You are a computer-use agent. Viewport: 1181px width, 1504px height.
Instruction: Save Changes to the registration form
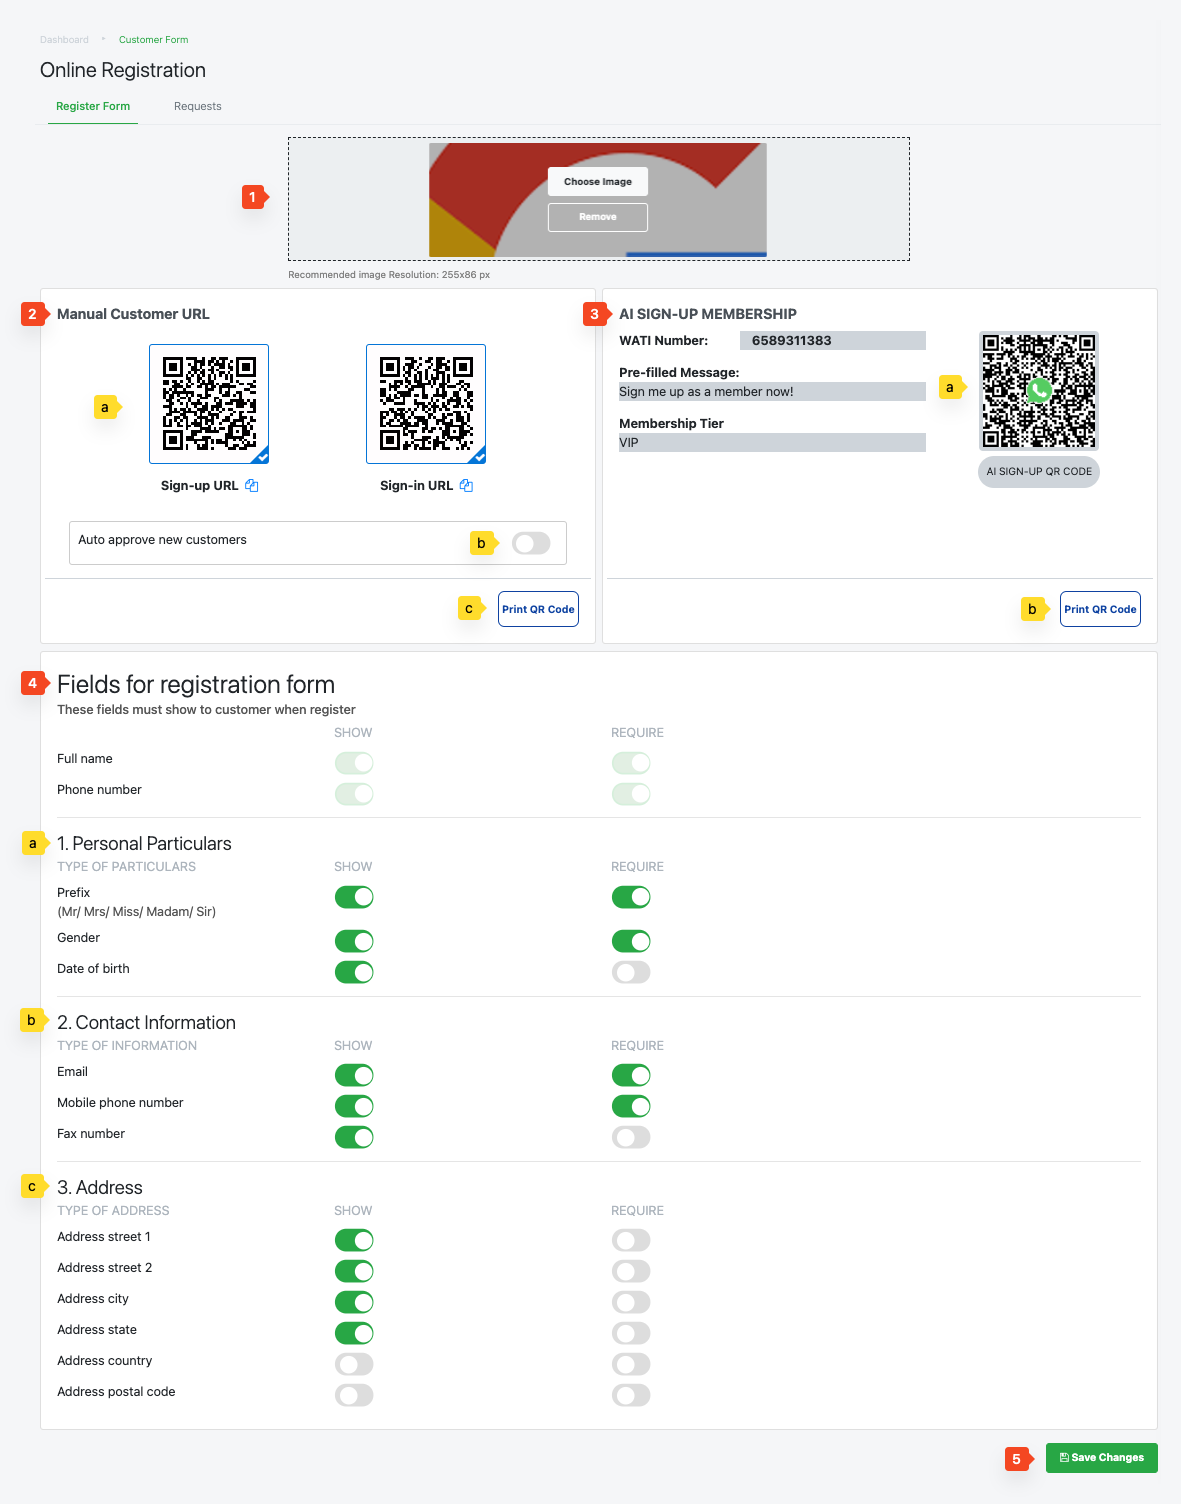pyautogui.click(x=1101, y=1458)
